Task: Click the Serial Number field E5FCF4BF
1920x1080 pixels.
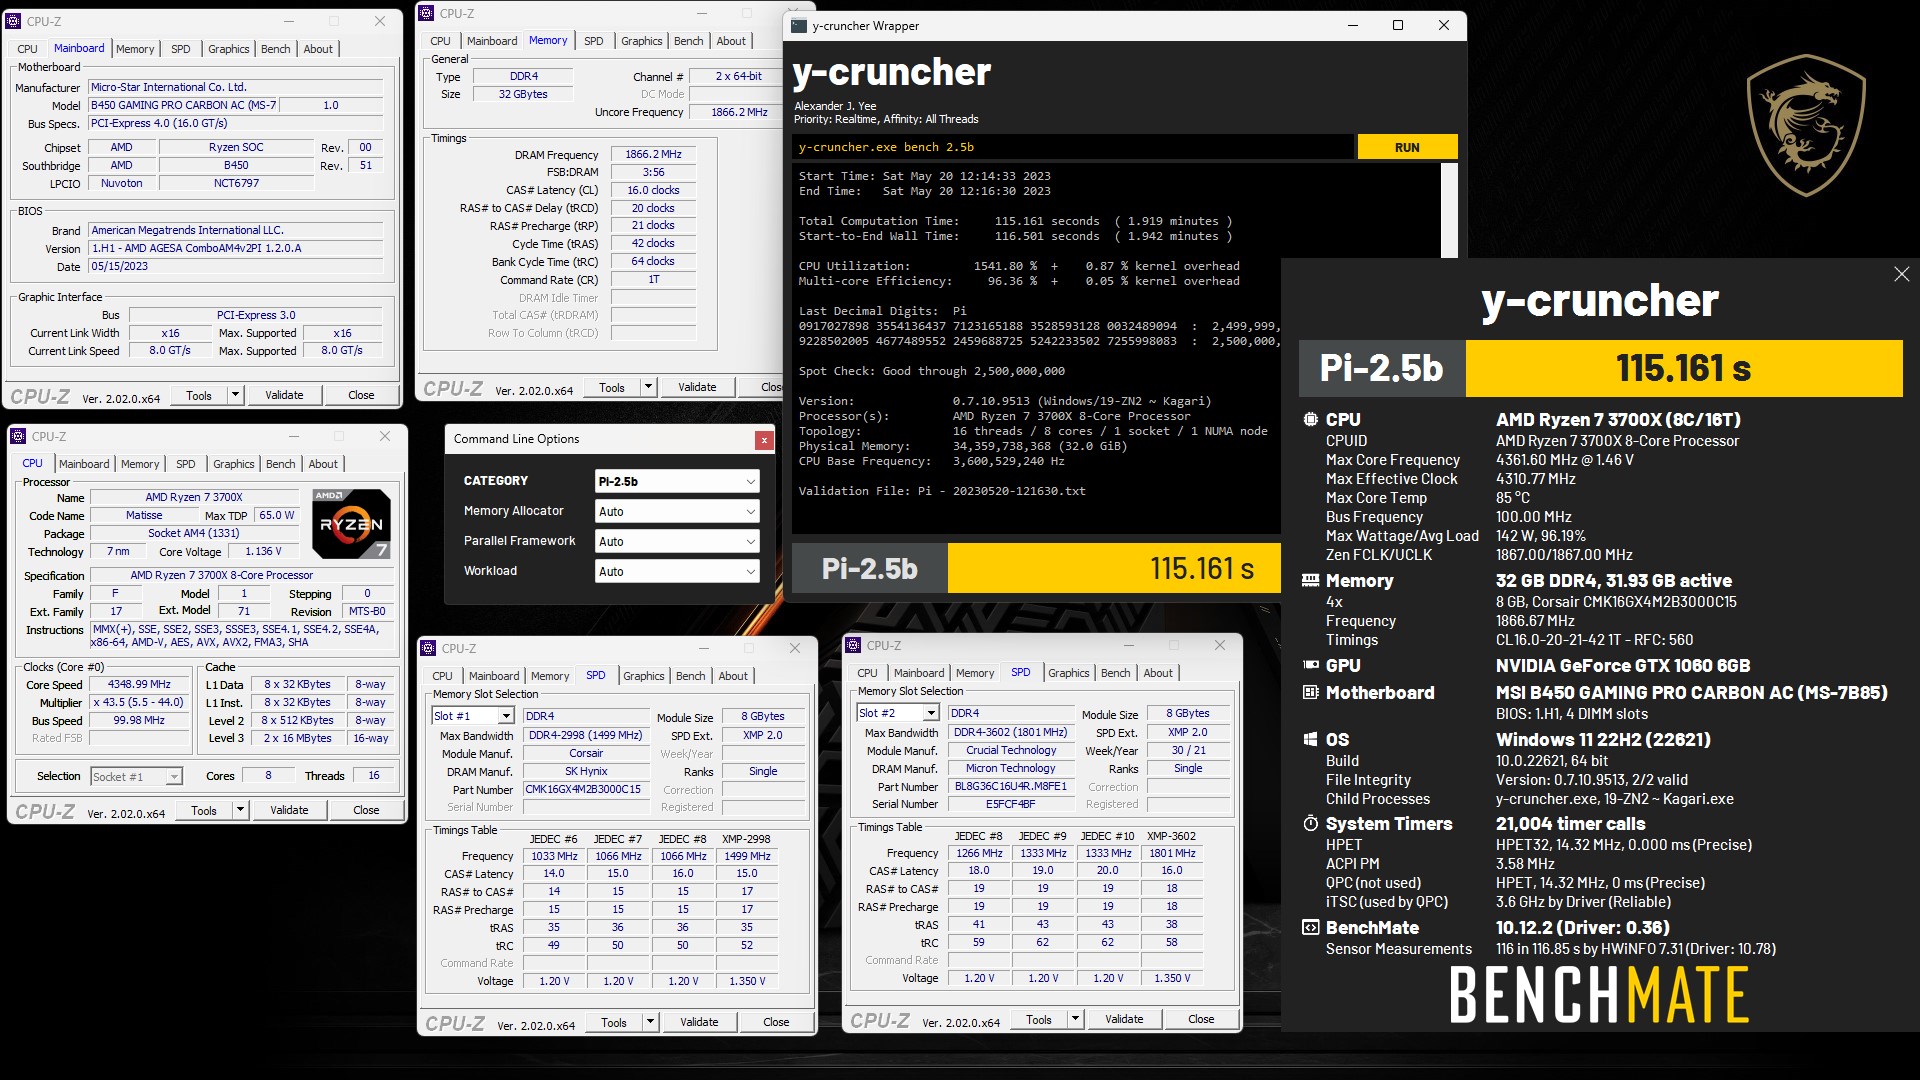Action: (x=1010, y=804)
